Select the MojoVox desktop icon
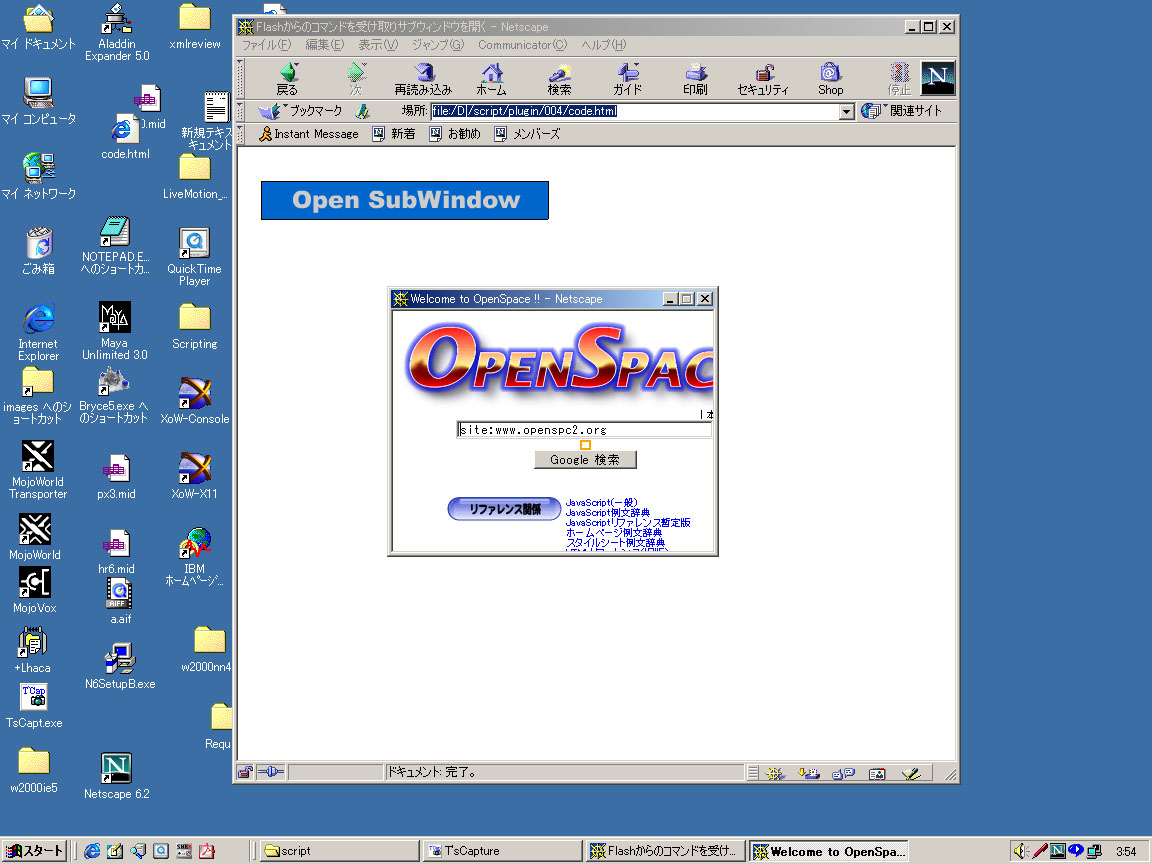 (x=35, y=590)
